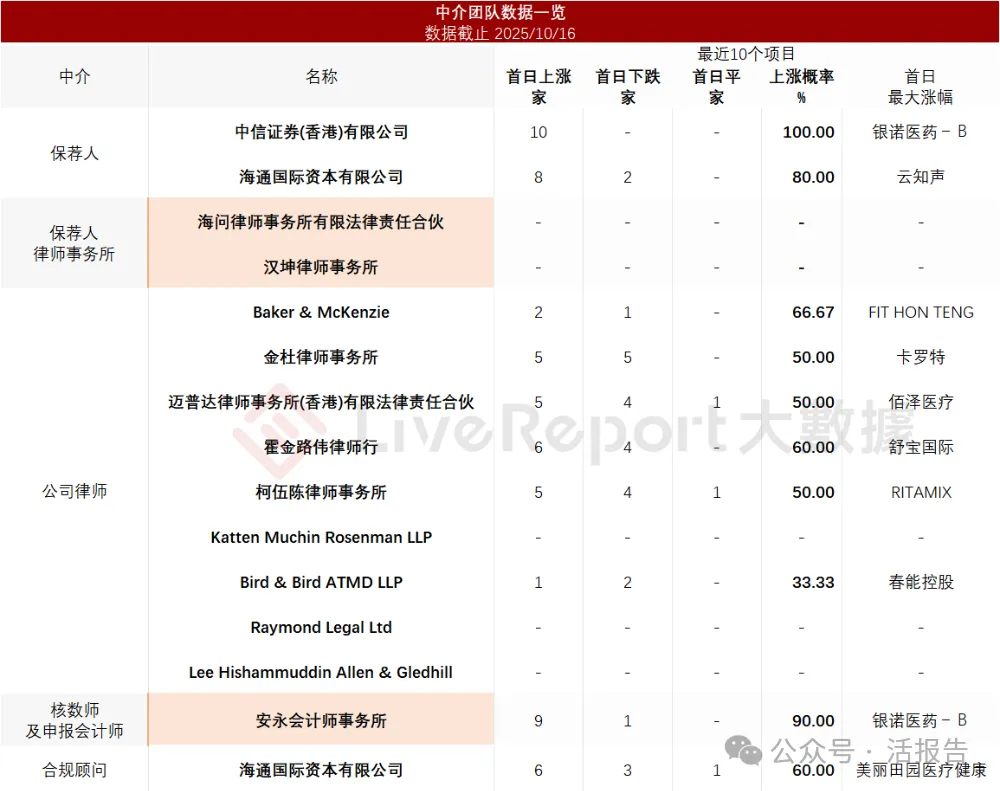Select the 最近10个项目 header label

[x=746, y=54]
